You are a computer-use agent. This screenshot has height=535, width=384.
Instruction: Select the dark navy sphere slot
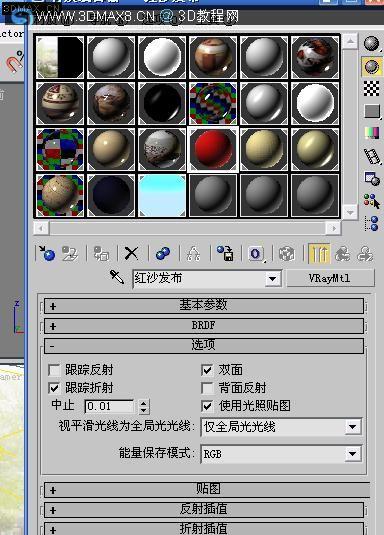tap(111, 195)
